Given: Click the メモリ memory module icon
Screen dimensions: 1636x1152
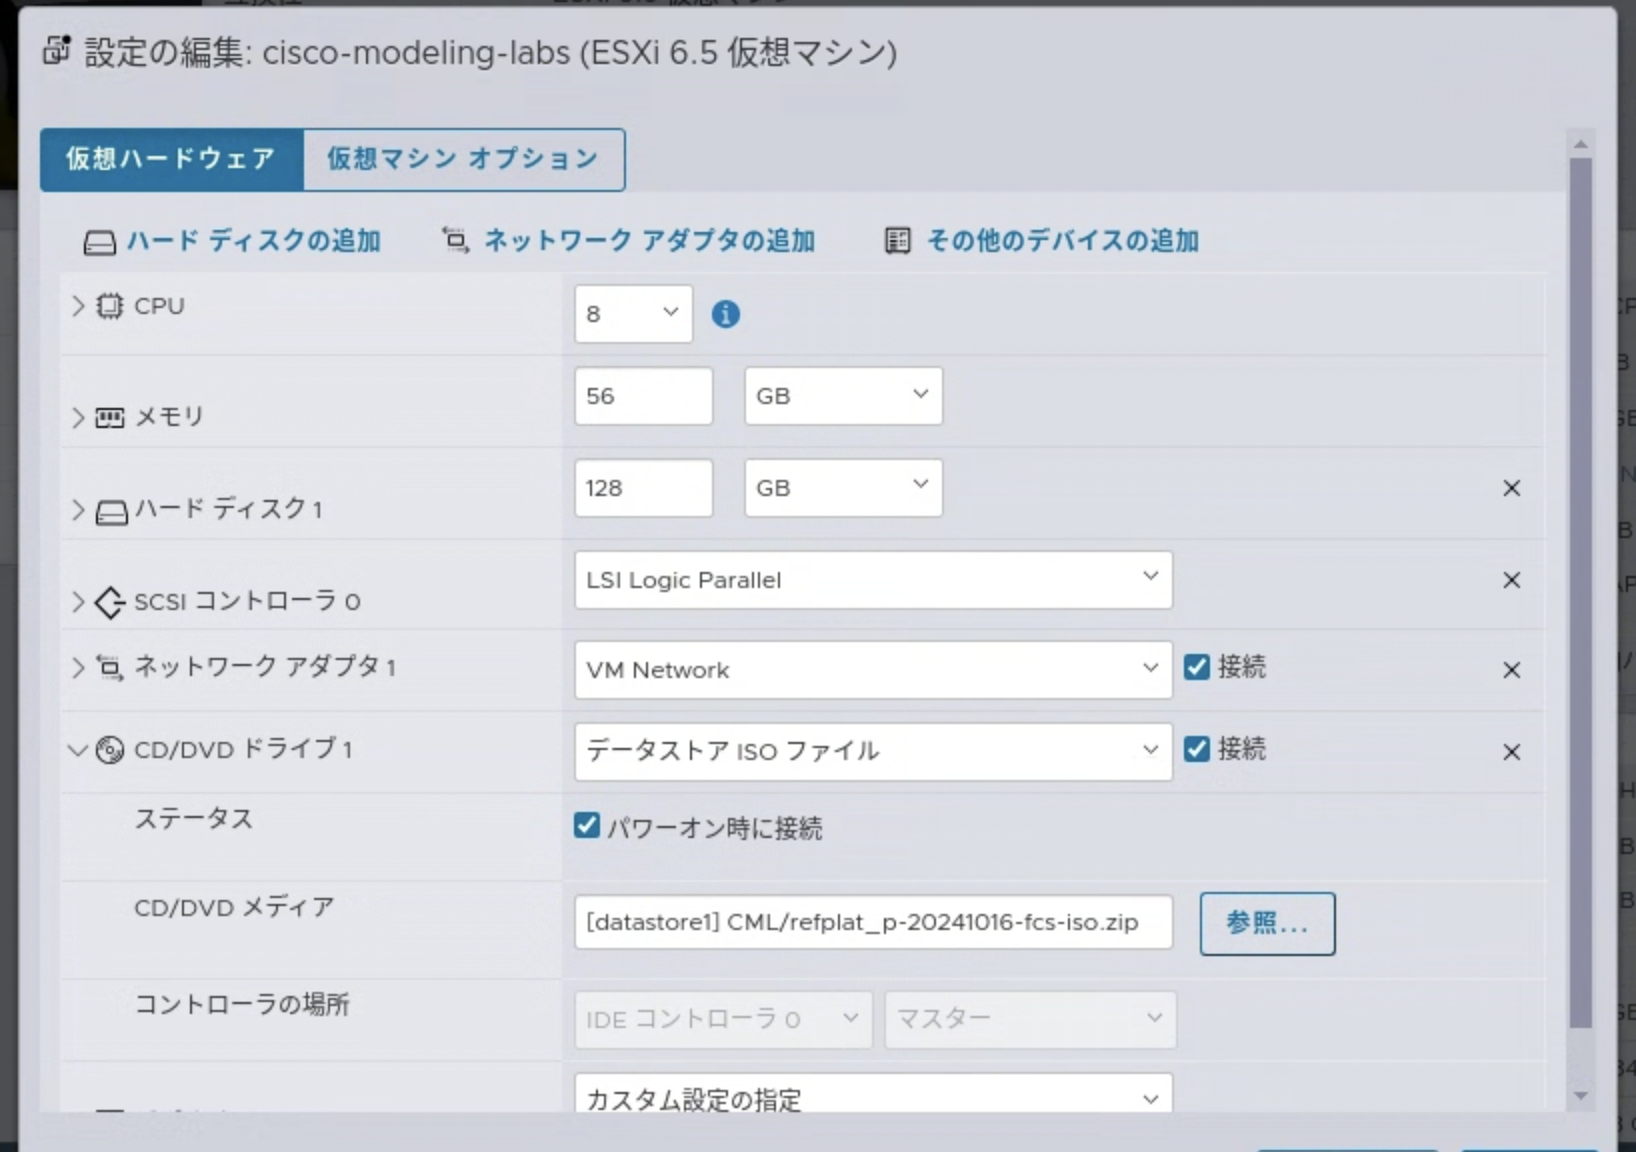Looking at the screenshot, I should 112,418.
